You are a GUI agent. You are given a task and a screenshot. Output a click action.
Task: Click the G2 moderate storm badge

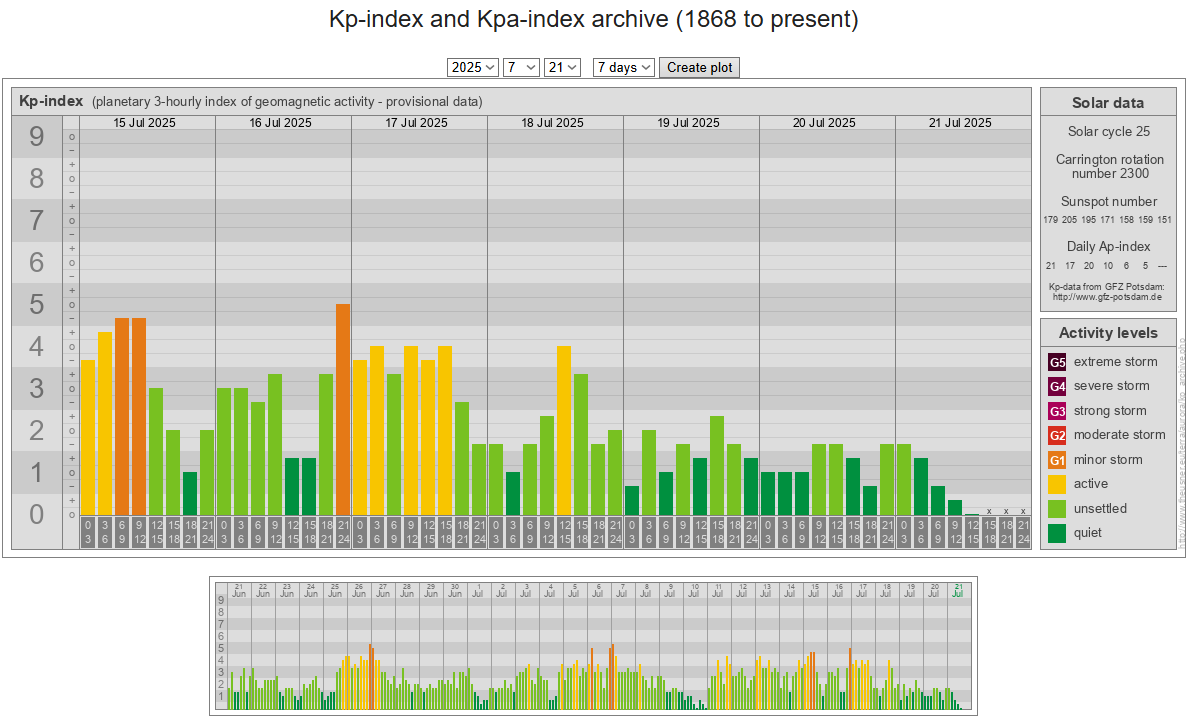pyautogui.click(x=1057, y=435)
